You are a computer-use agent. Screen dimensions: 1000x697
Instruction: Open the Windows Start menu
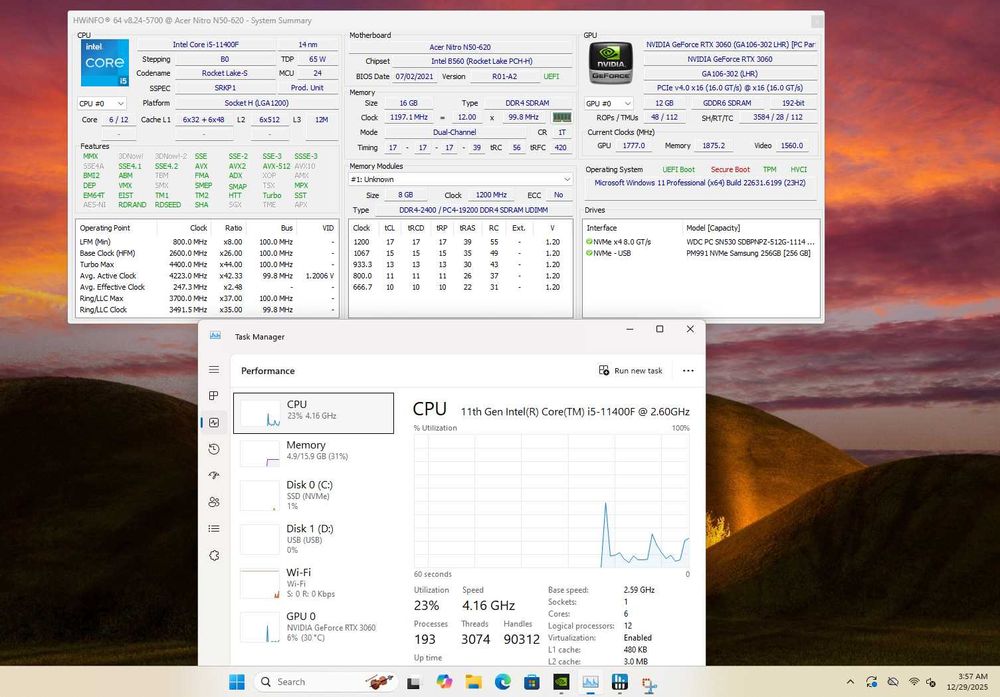[x=237, y=682]
